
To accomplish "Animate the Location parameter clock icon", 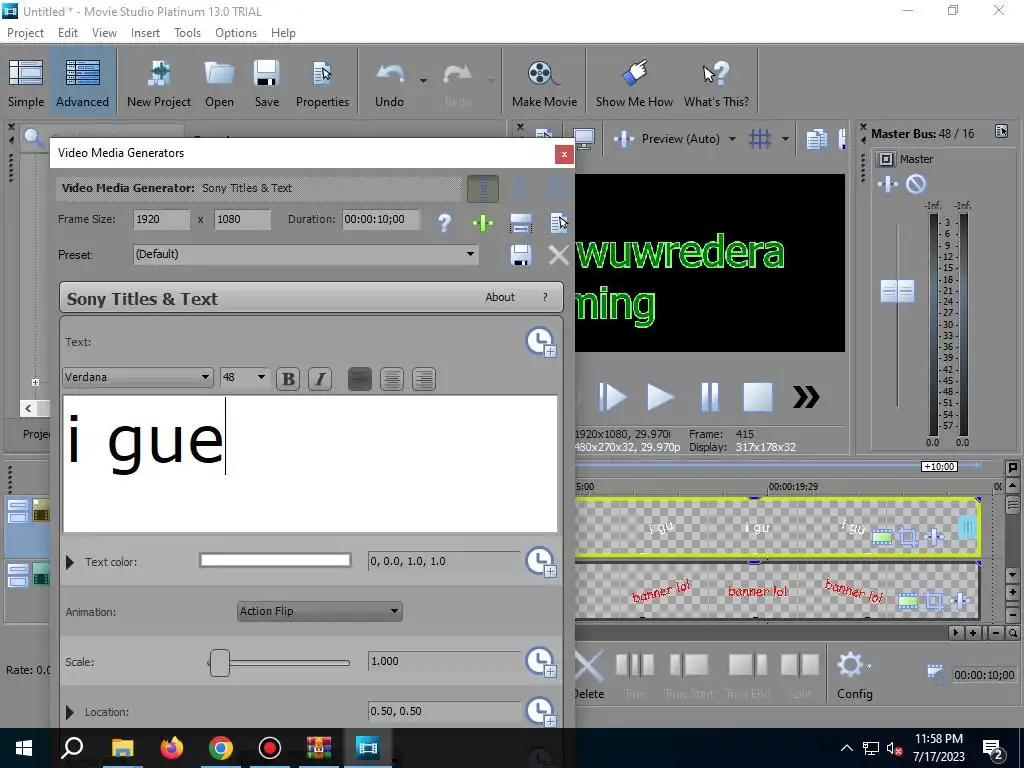I will coord(541,711).
